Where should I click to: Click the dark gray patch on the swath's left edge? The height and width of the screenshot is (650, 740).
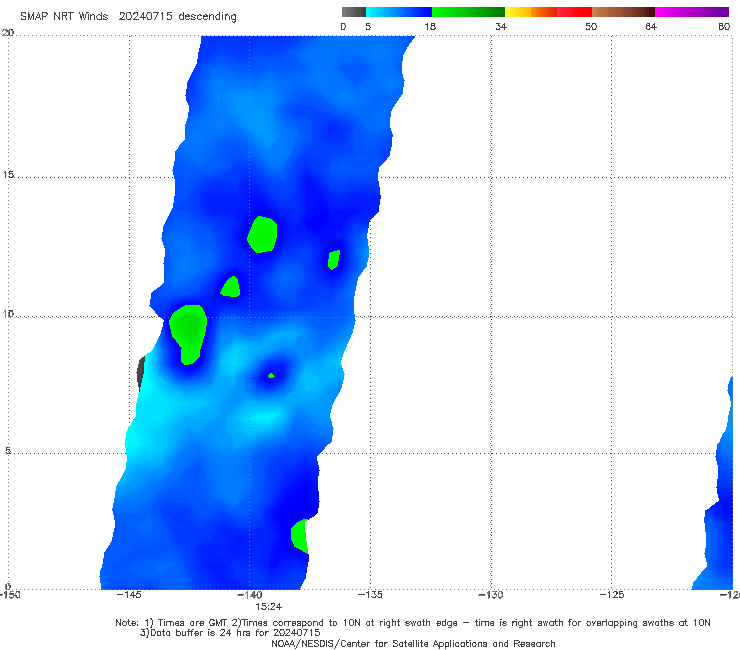[x=141, y=373]
